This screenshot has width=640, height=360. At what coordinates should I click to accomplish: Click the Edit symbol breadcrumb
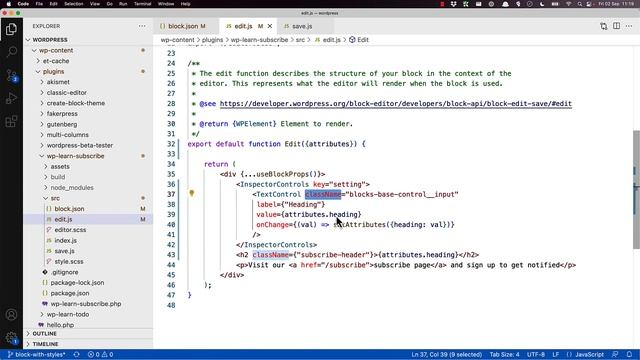[x=359, y=40]
